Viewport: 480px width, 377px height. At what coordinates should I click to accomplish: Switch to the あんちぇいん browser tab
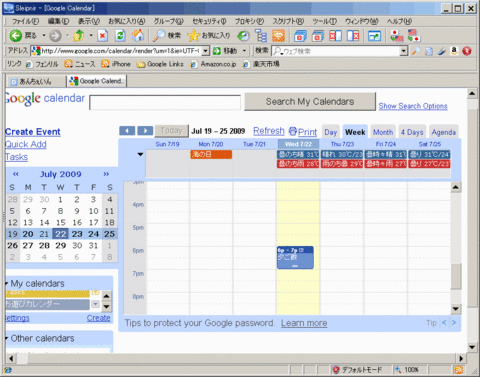pyautogui.click(x=35, y=81)
